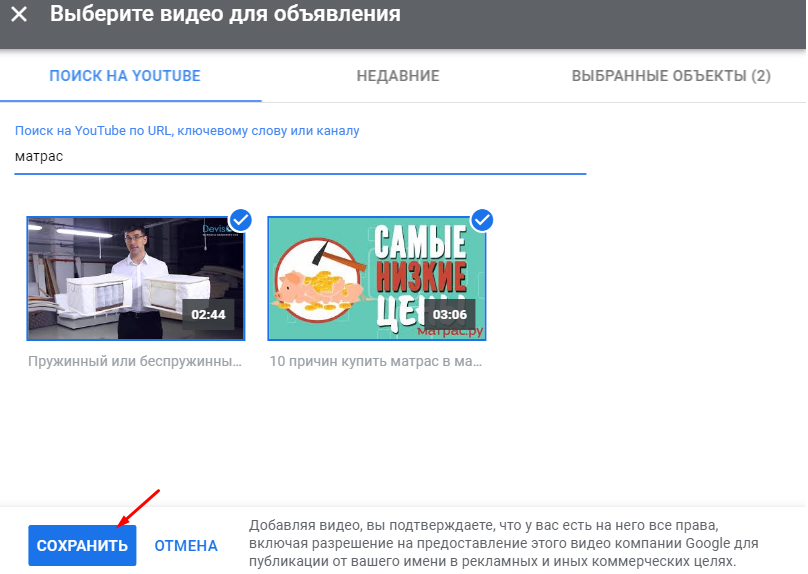Click the 'Выберите видео для объявления' dialog title
Viewport: 808px width, 574px height.
[225, 15]
